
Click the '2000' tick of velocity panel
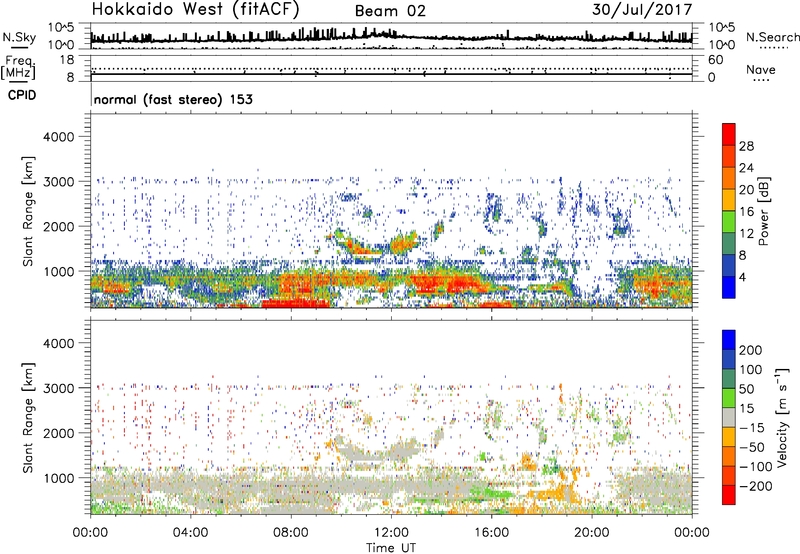coord(59,433)
